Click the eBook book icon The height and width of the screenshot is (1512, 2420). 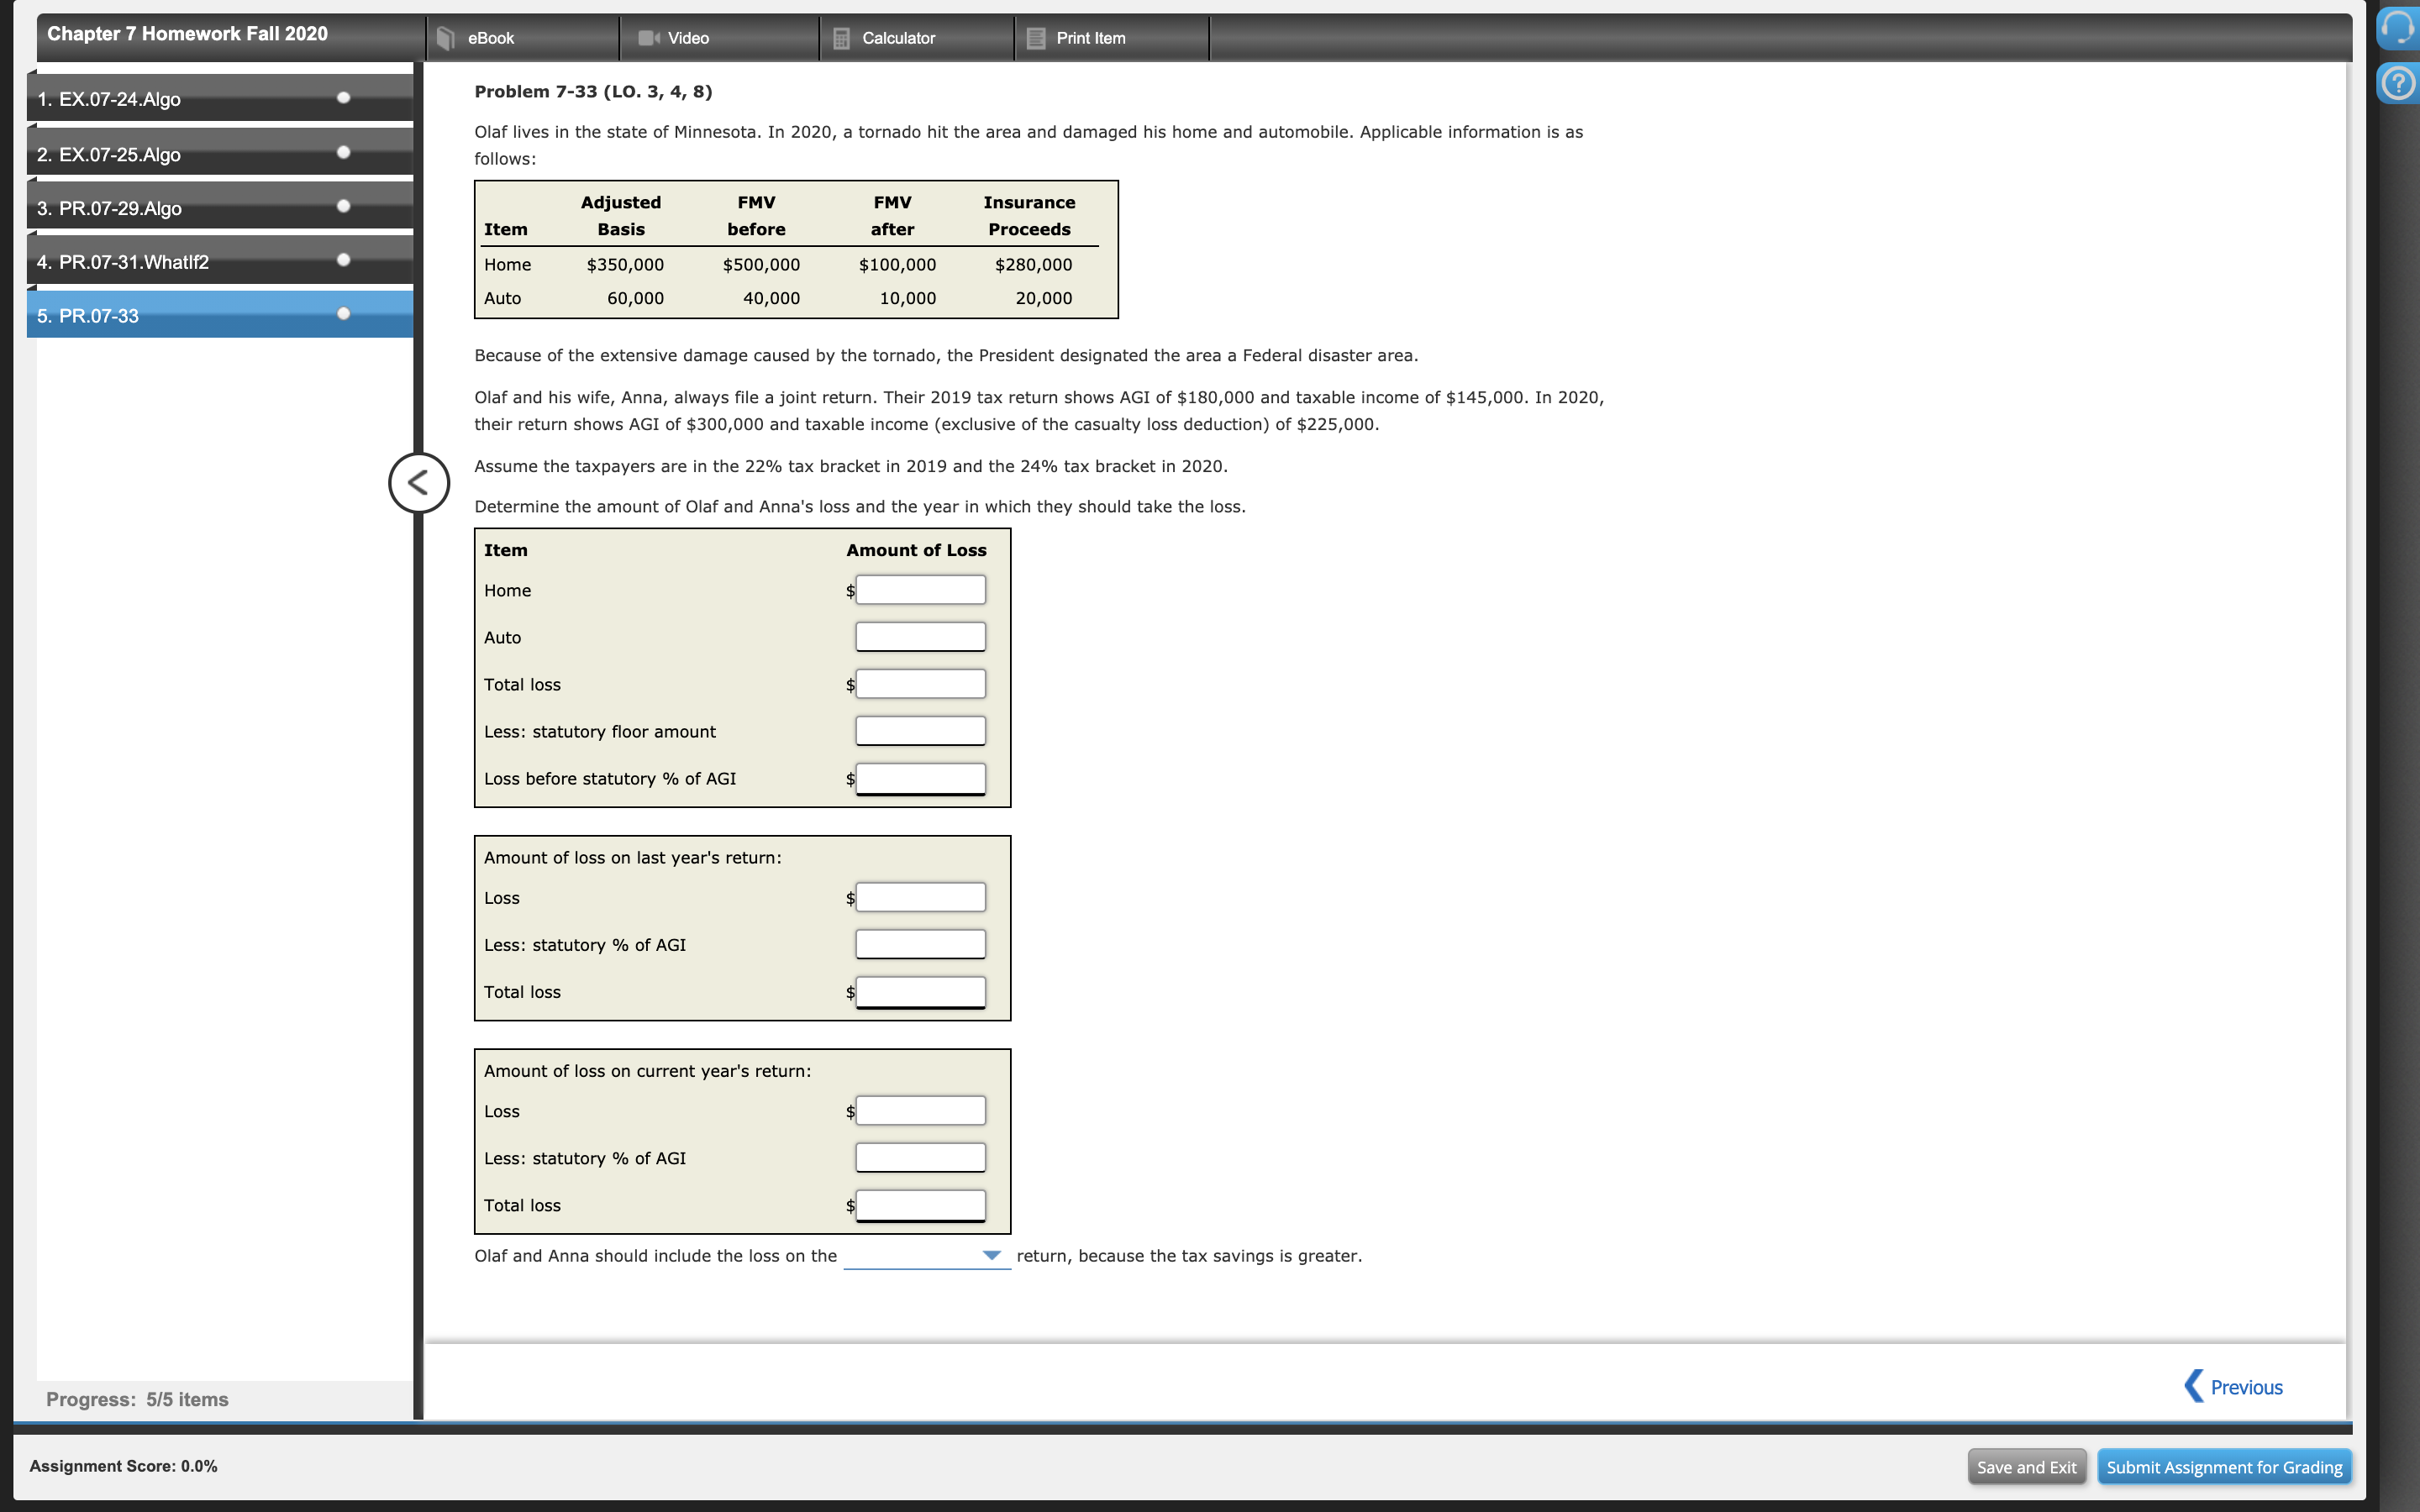tap(446, 38)
